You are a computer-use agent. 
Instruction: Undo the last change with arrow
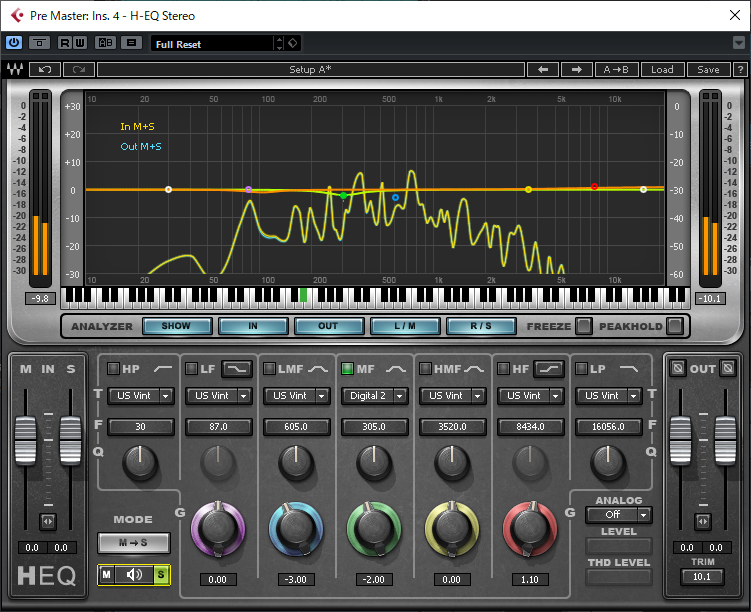tap(45, 70)
